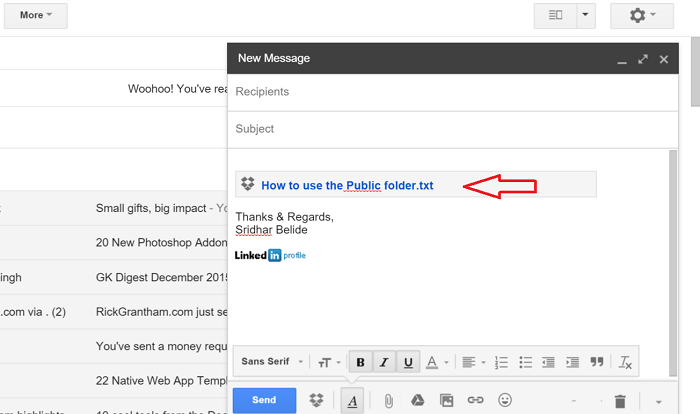Screen dimensions: 700x414
Task: Click 'Thanks & Regards,' signature text
Action: click(x=284, y=217)
